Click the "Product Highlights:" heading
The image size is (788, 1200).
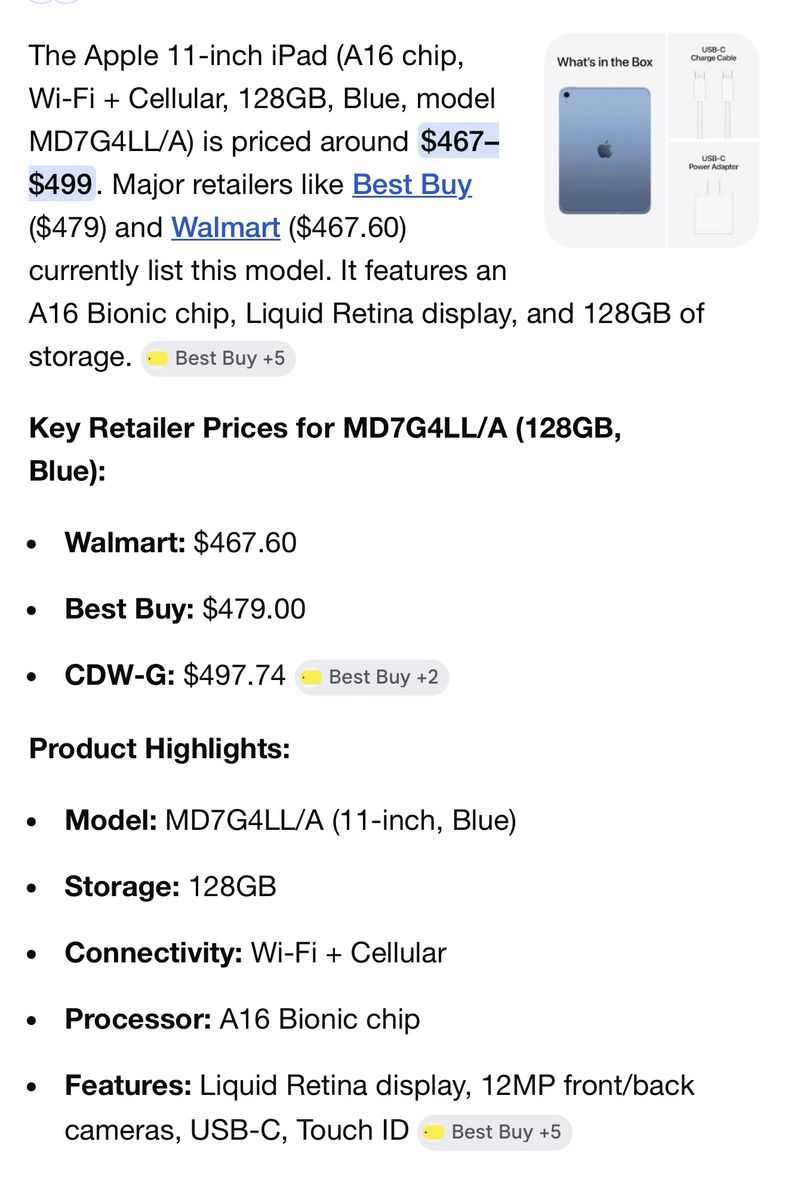(x=160, y=749)
